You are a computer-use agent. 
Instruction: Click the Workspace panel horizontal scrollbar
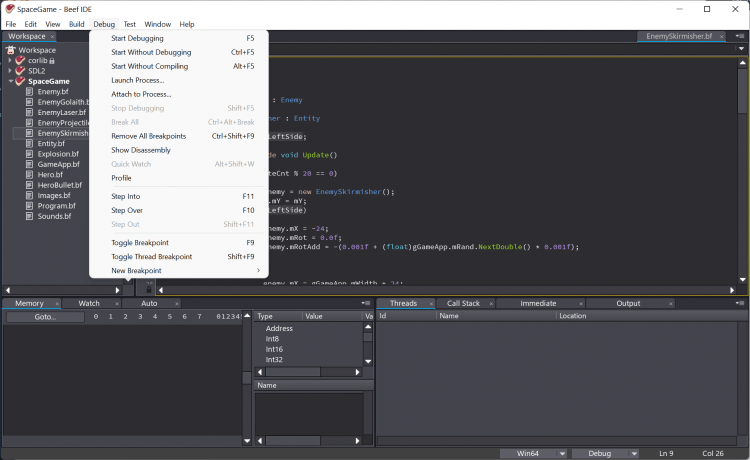(x=60, y=290)
